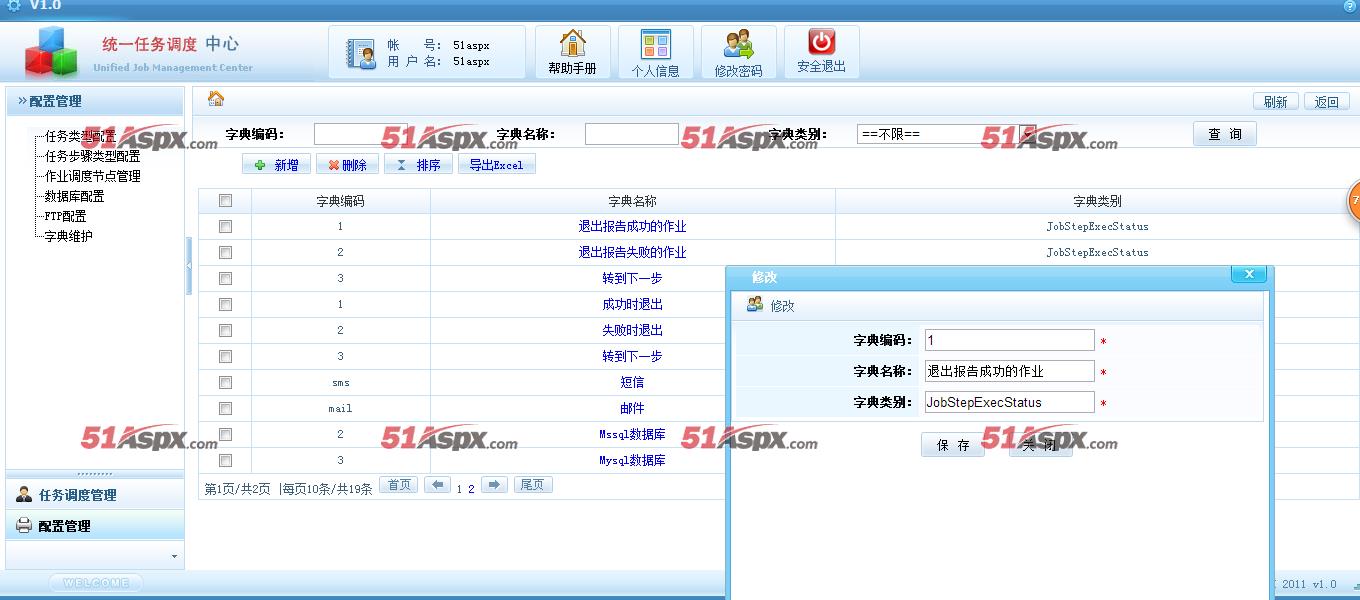Switch to 配置管理 sidebar section at bottom
1360x600 pixels.
click(95, 526)
